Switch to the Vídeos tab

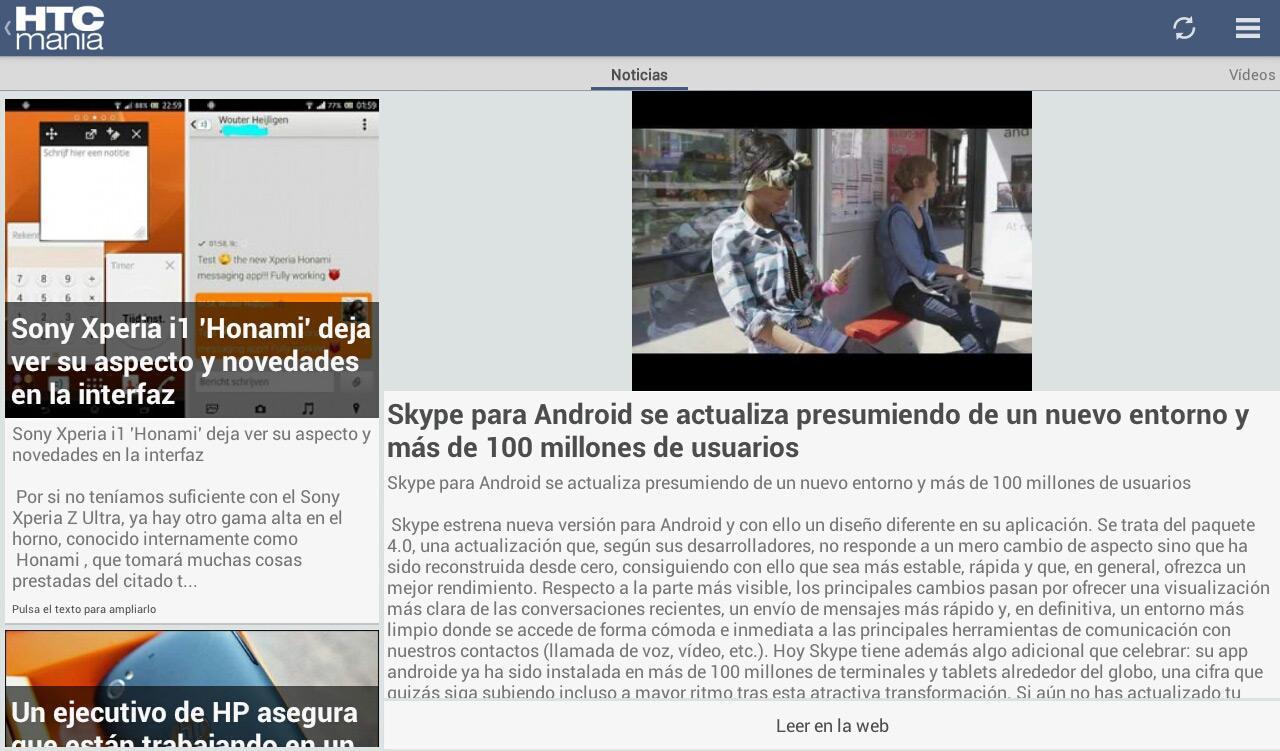[1252, 75]
